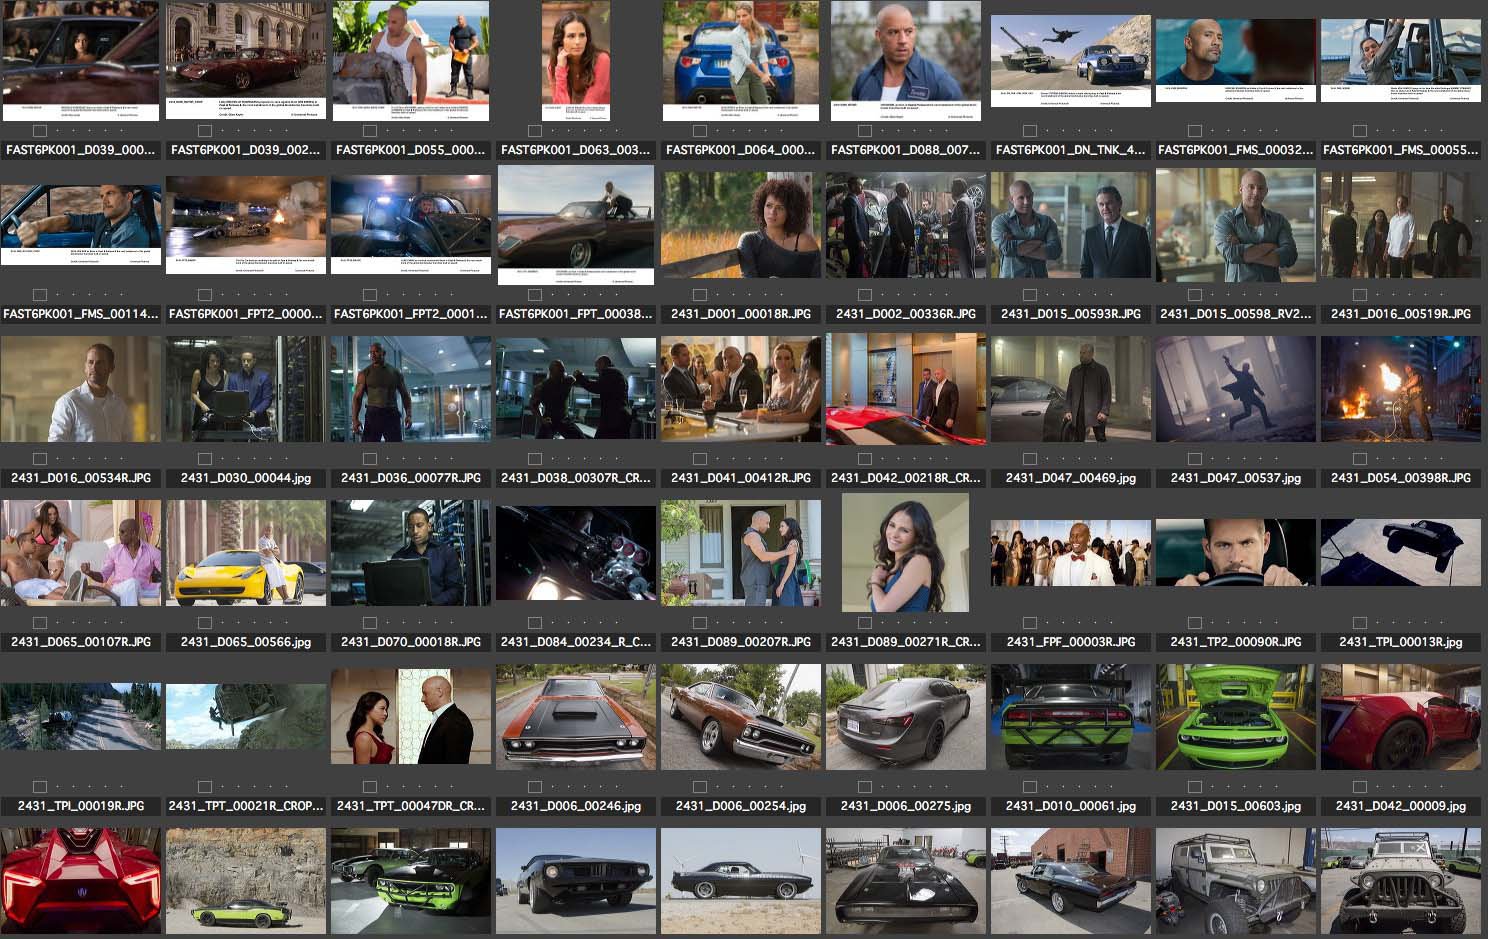Toggle the checkbox for 2431_D070_00018R.JPG
Viewport: 1488px width, 939px height.
pos(370,623)
